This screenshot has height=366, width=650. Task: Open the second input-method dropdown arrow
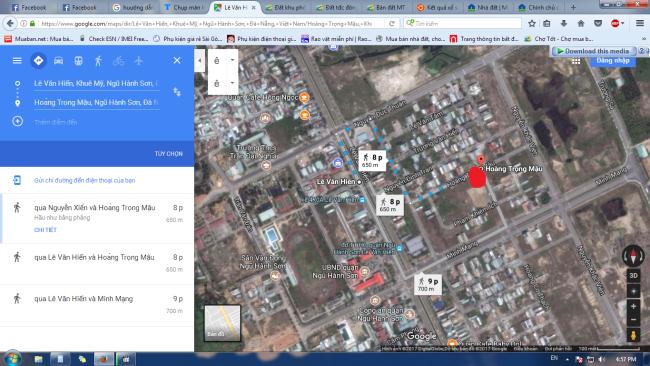click(x=232, y=83)
